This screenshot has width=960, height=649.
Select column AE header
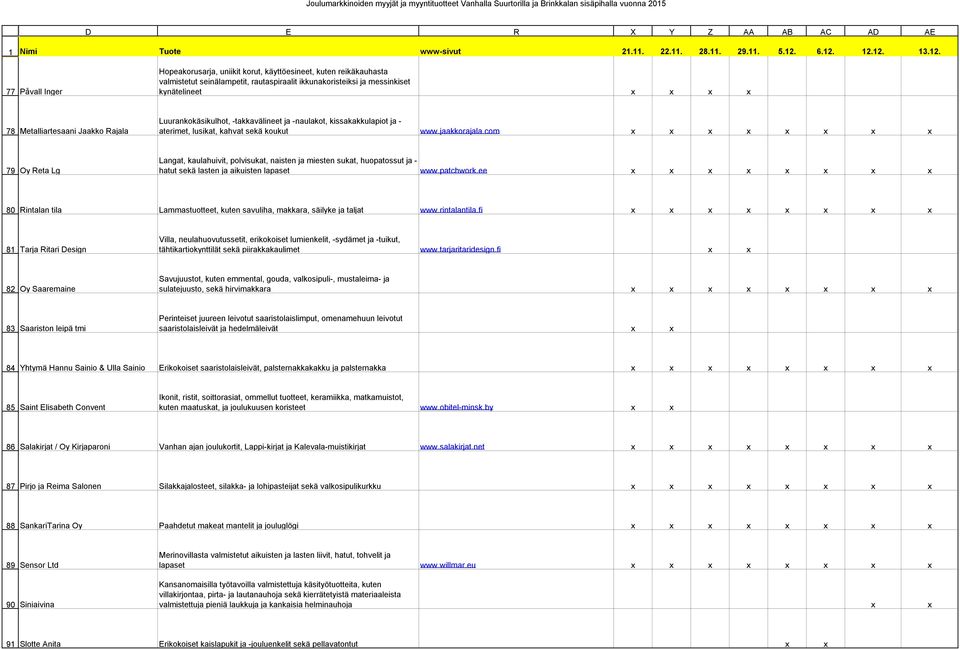(929, 31)
